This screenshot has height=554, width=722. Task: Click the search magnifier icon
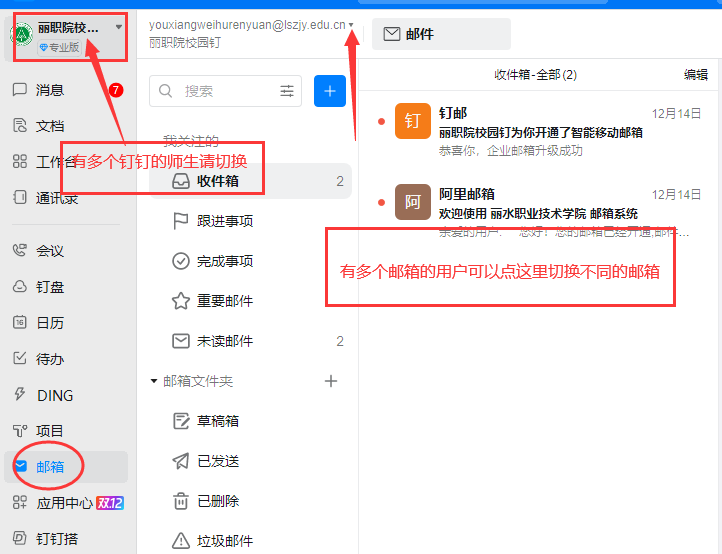165,91
